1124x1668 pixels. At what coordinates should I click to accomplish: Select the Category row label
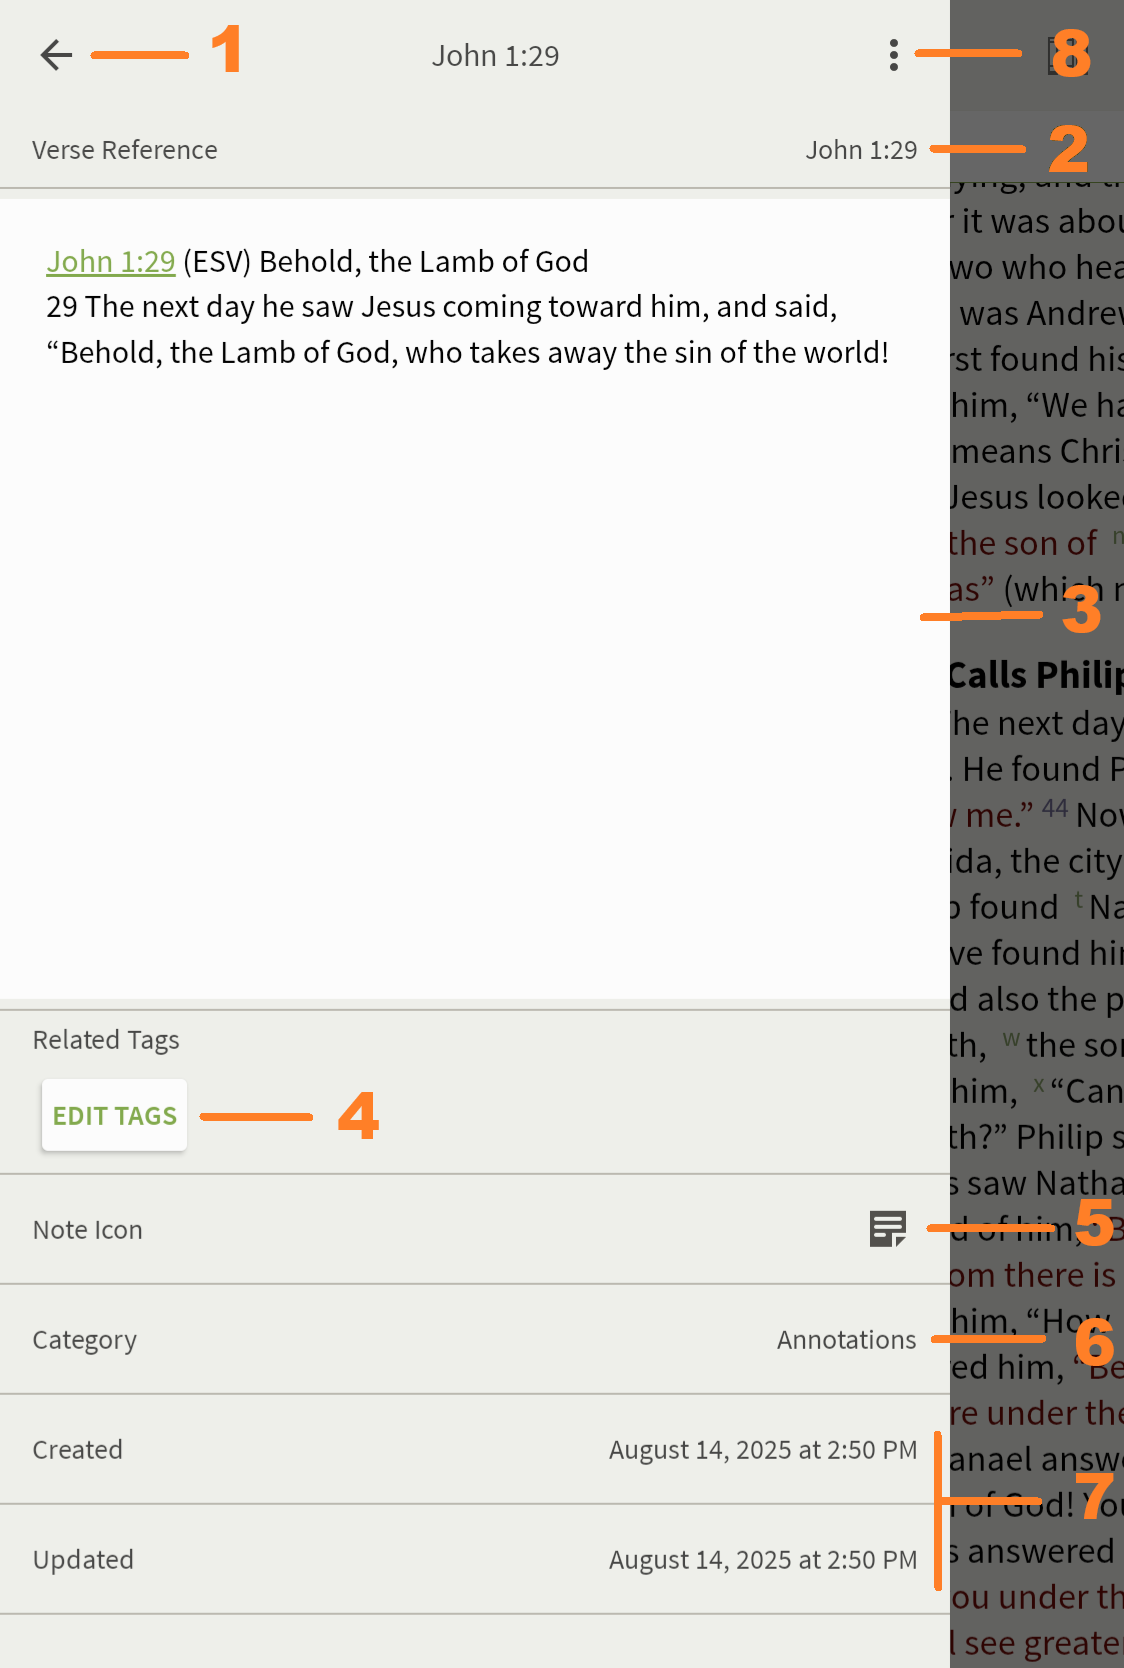pos(85,1340)
